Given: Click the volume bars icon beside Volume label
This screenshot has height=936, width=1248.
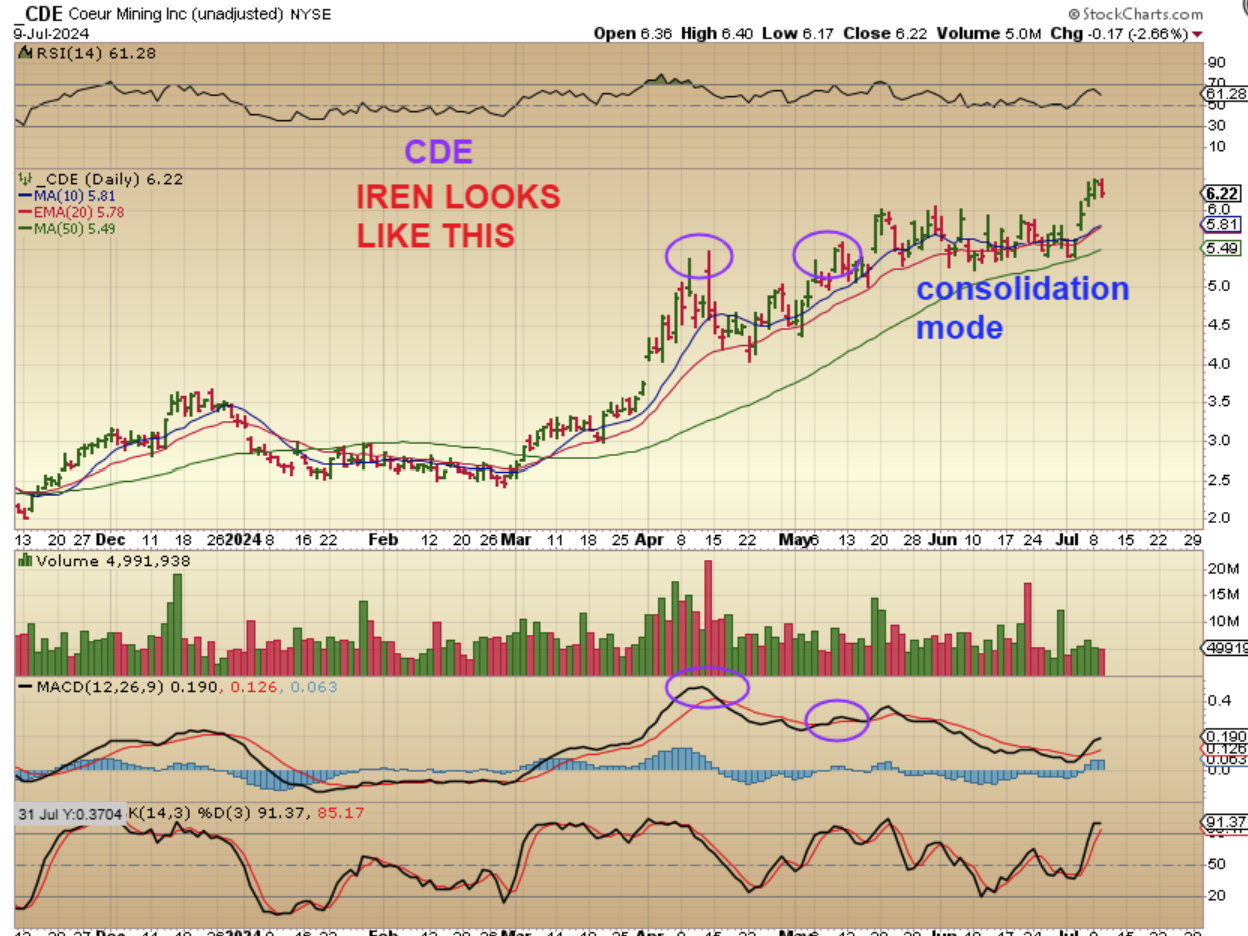Looking at the screenshot, I should [x=25, y=561].
